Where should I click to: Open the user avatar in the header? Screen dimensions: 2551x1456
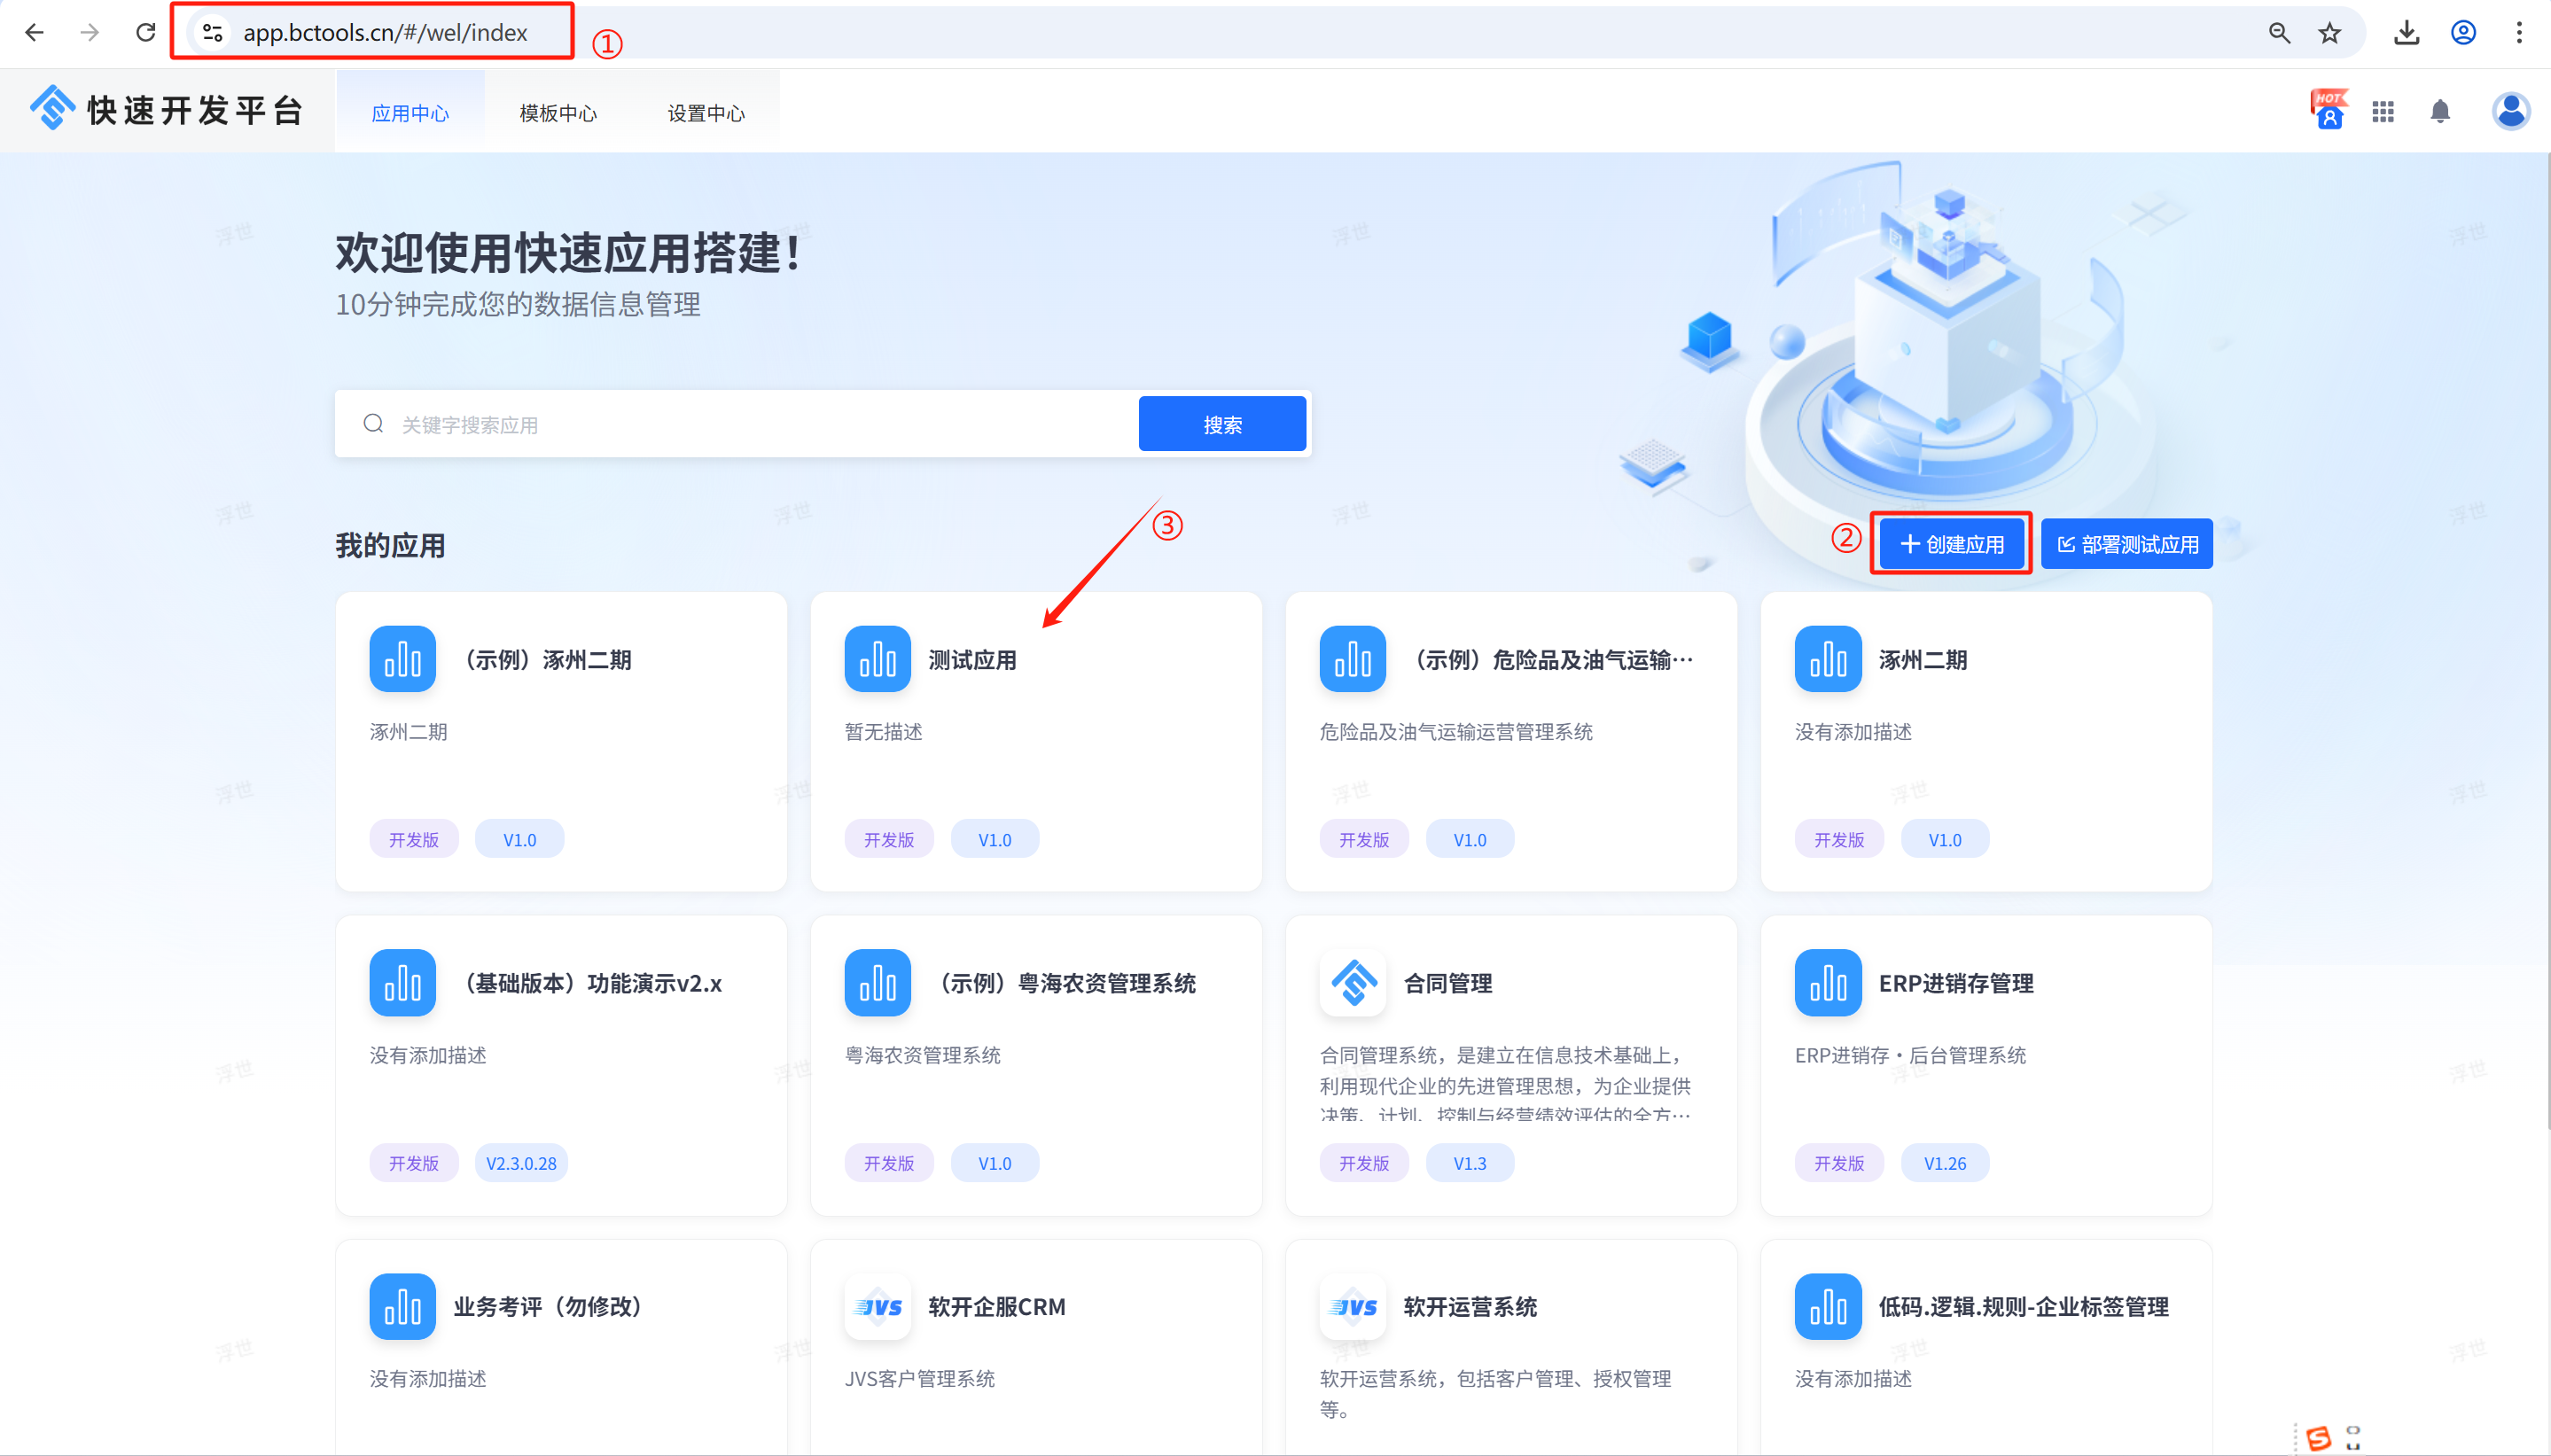tap(2510, 111)
